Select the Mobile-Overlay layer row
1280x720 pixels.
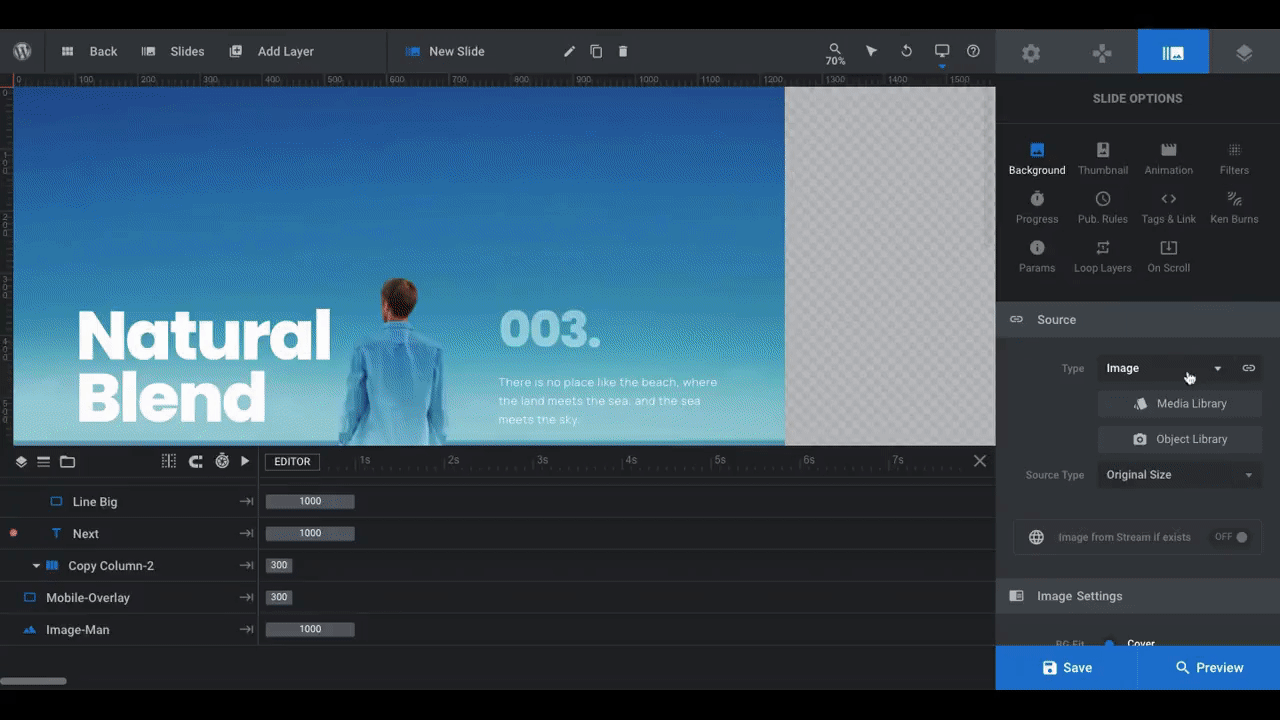[x=129, y=598]
